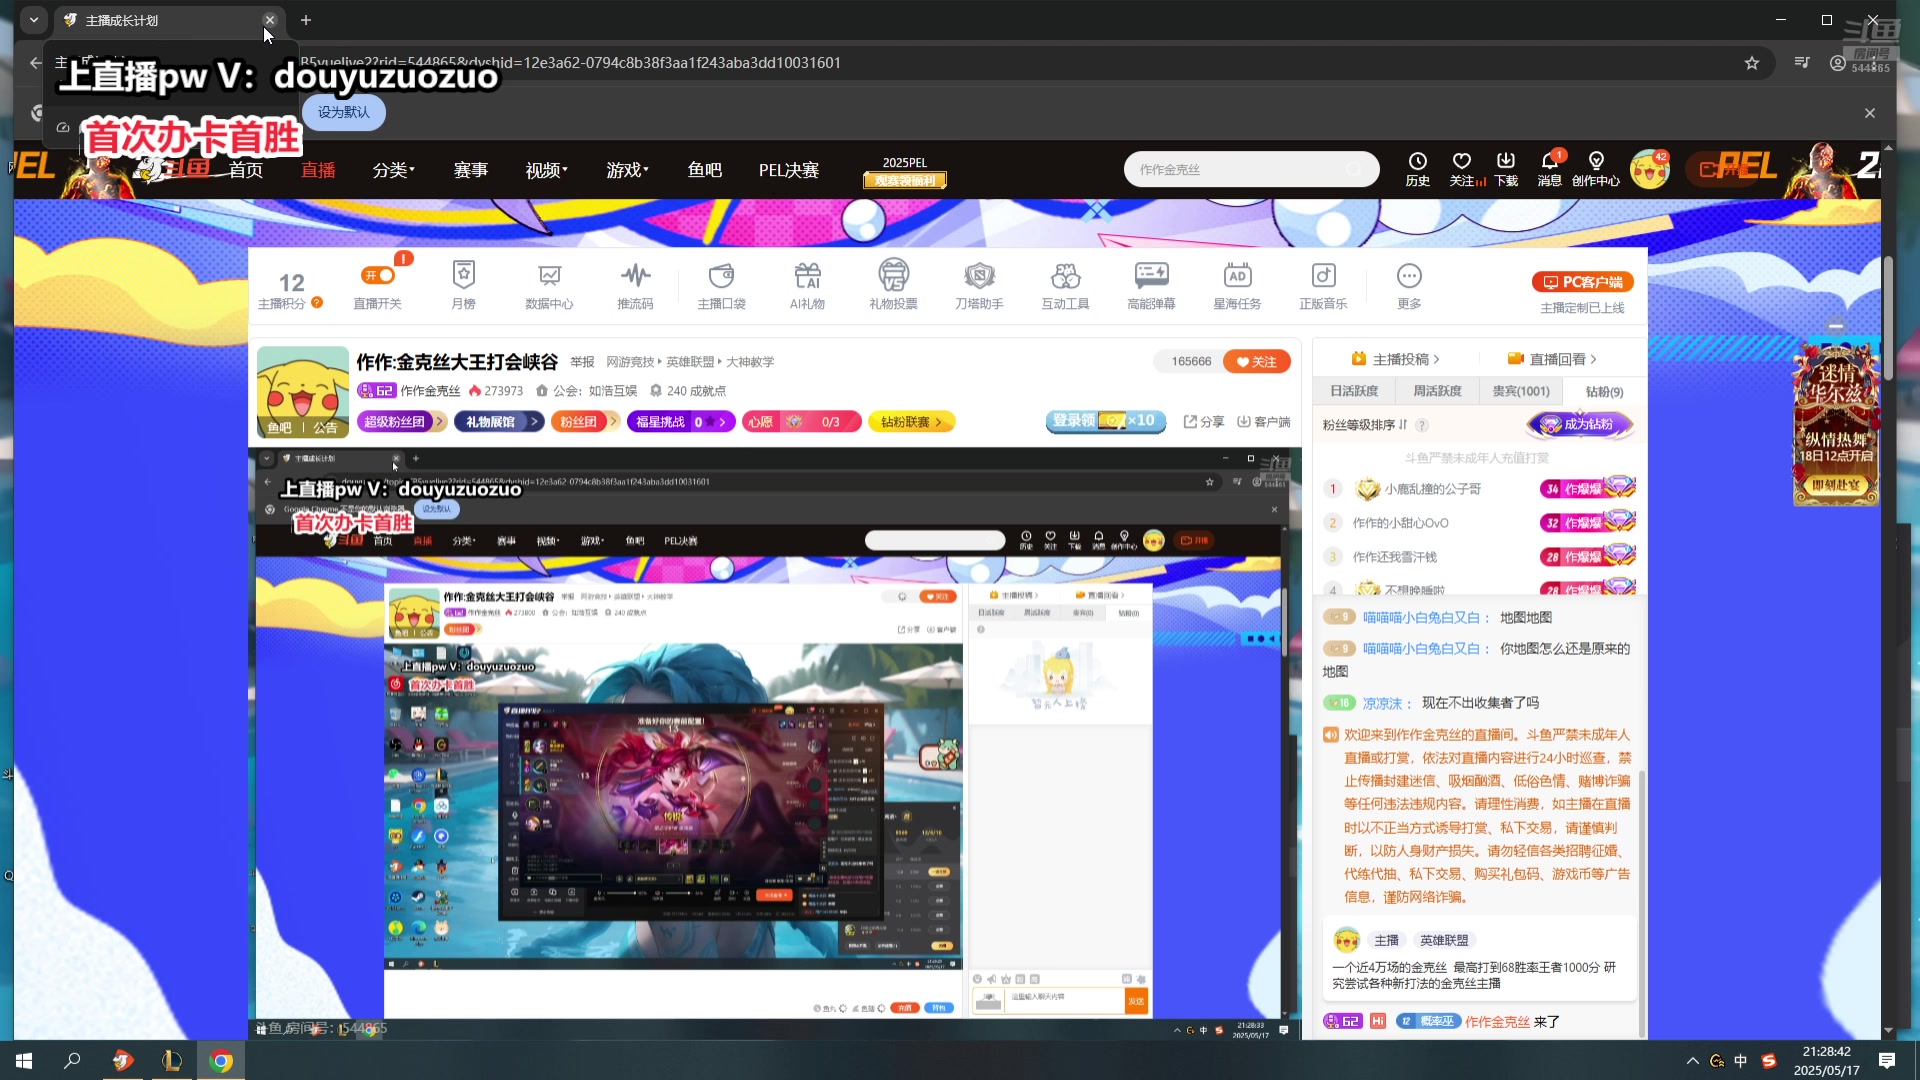Click the search field containing 作作金壳丝
The image size is (1920, 1080).
tap(1251, 169)
